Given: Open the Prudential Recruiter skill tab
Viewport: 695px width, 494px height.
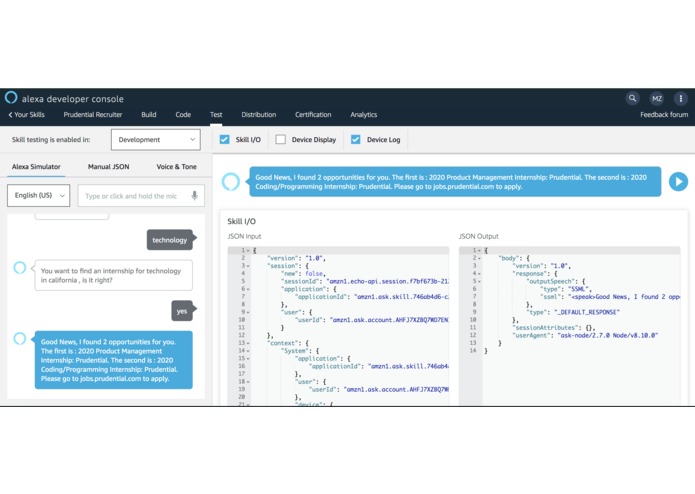Looking at the screenshot, I should 93,115.
